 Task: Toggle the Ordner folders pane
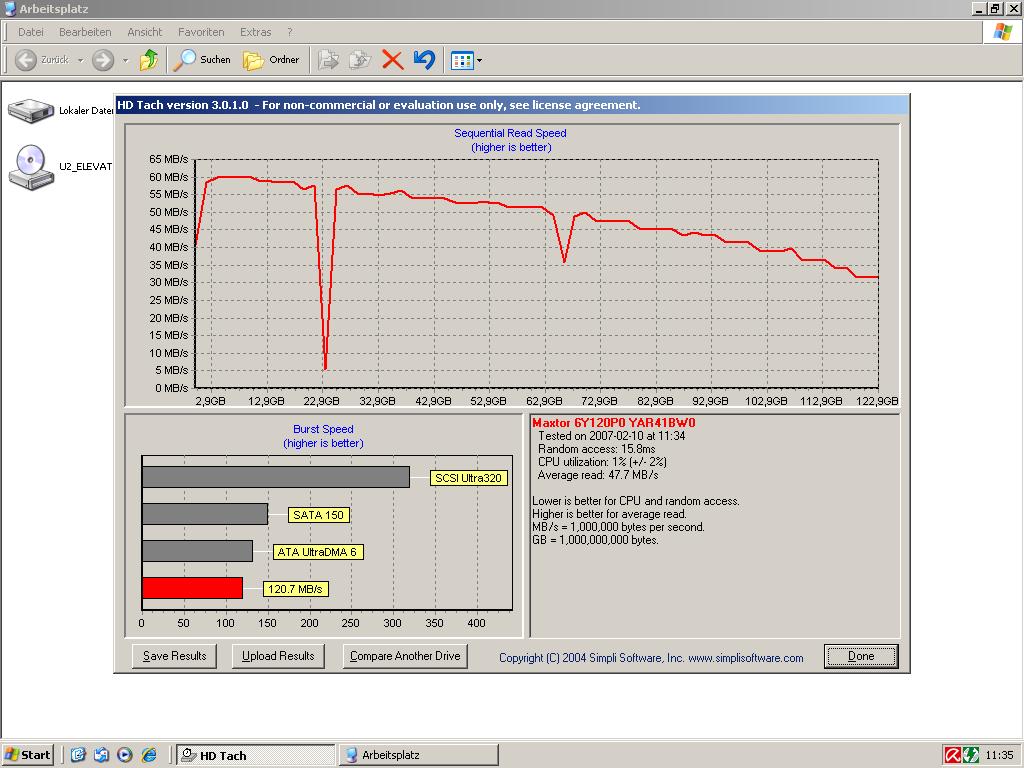tap(271, 60)
